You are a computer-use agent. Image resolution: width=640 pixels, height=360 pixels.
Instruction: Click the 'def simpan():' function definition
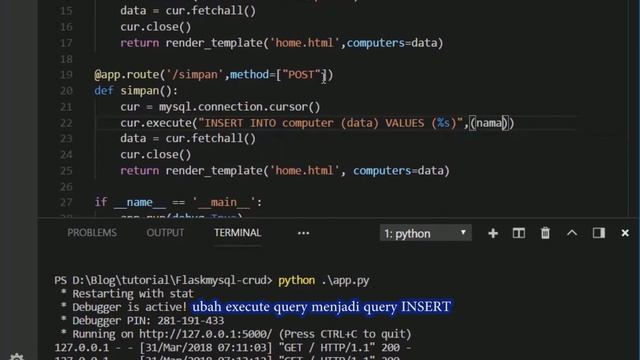136,91
